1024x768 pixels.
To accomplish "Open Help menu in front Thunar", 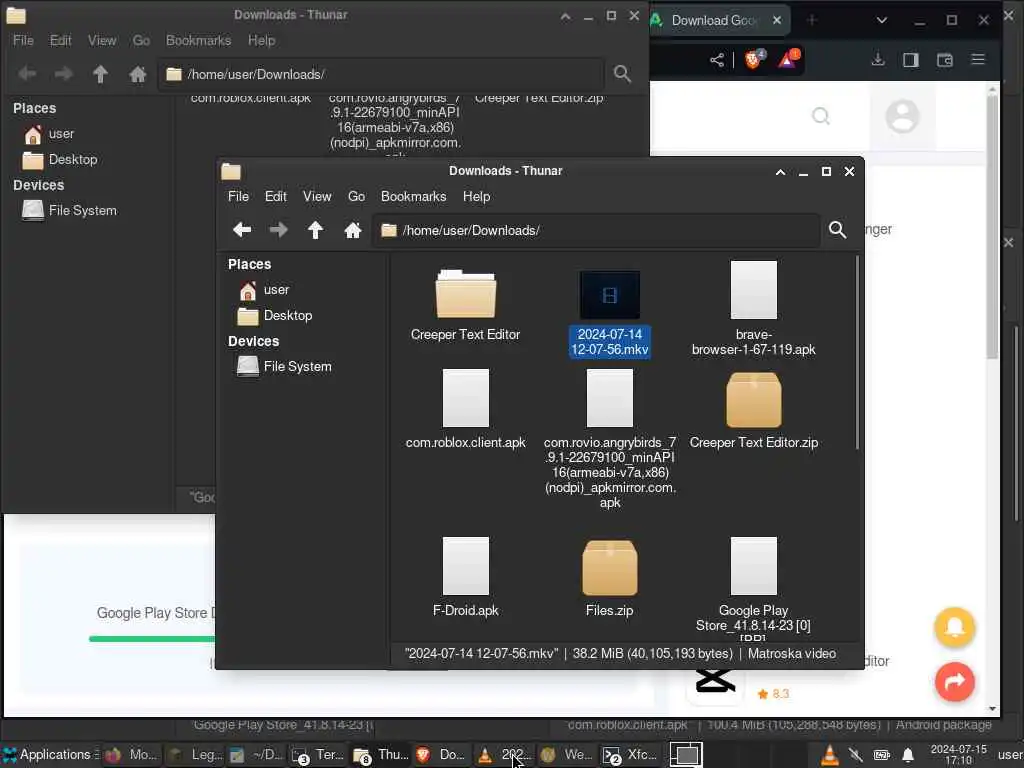I will coord(476,196).
